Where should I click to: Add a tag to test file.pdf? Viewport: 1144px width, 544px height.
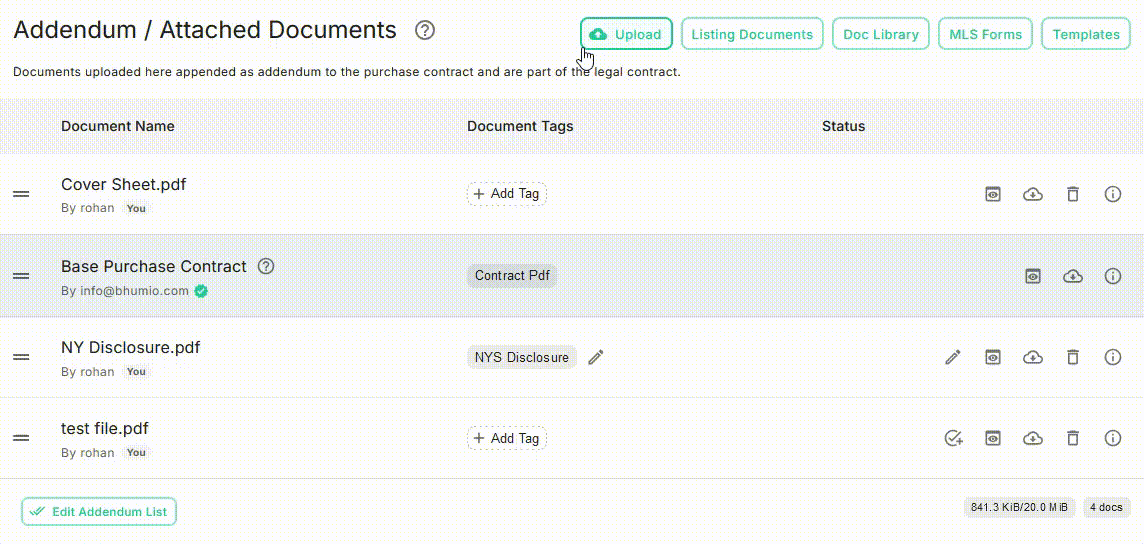coord(506,438)
